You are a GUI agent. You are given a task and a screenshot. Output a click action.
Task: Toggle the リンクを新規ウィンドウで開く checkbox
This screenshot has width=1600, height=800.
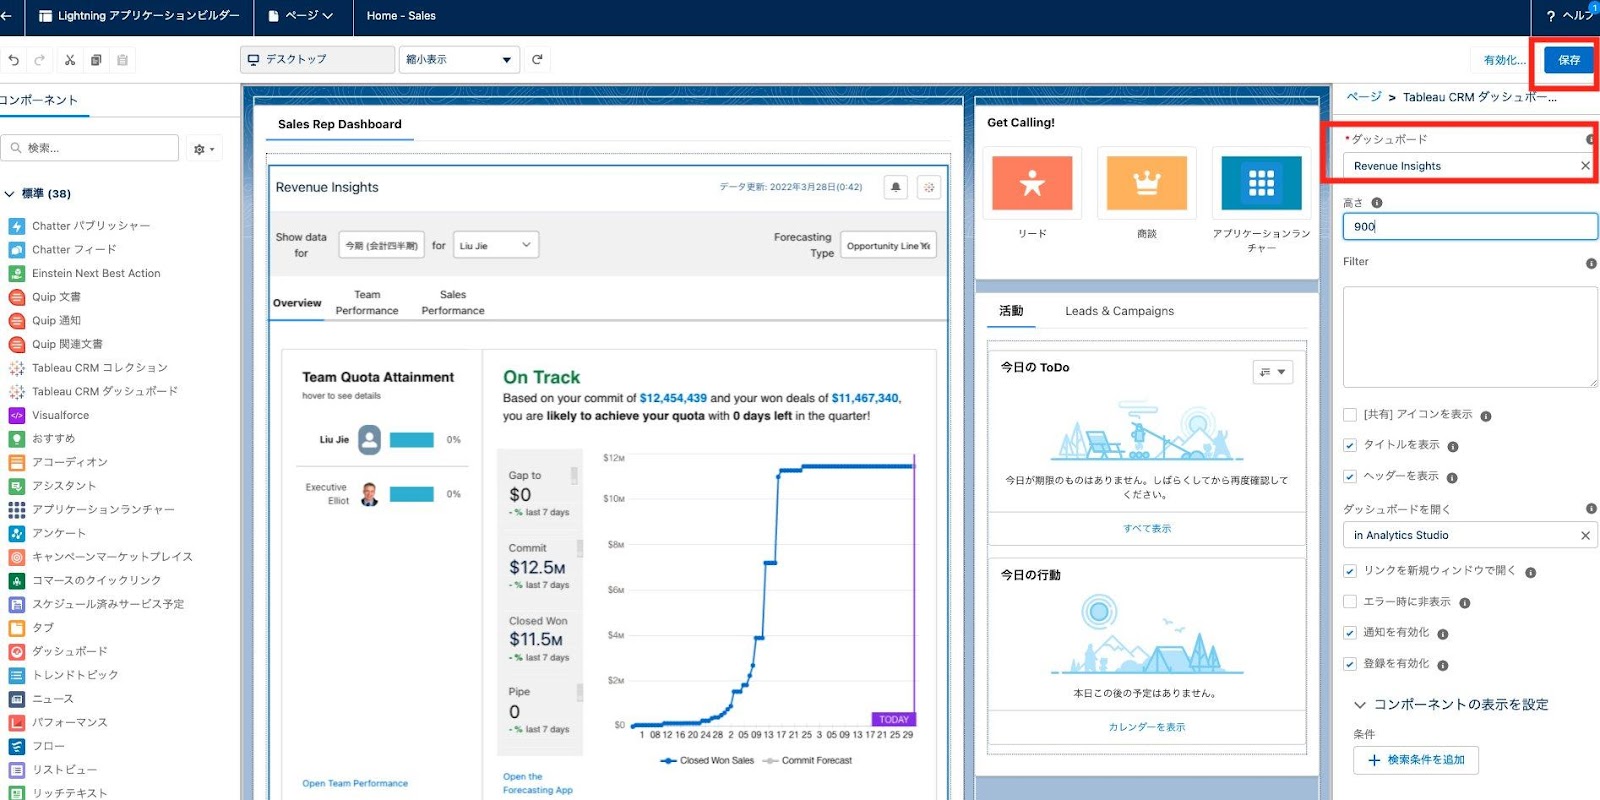1350,571
